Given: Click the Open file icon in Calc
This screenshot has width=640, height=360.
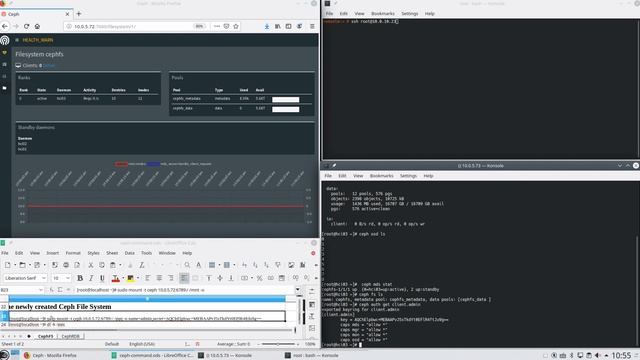Looking at the screenshot, I should click(22, 265).
